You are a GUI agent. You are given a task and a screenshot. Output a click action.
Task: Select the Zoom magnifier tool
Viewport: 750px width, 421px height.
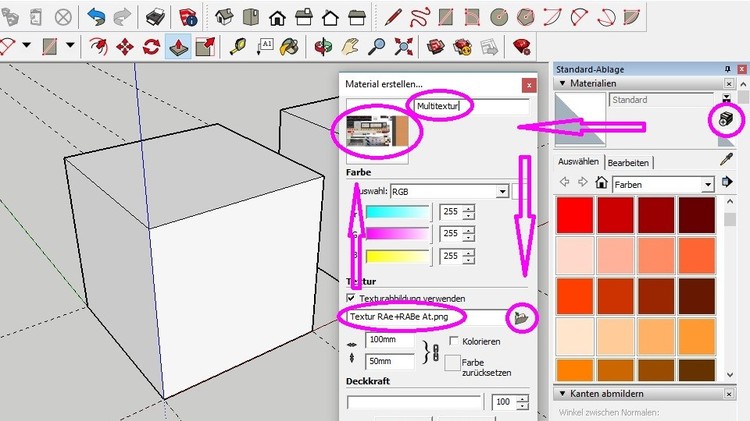point(376,46)
